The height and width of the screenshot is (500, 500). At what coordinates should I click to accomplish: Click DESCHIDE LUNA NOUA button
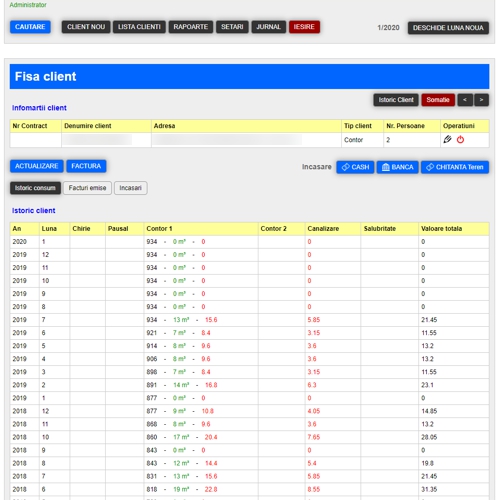pyautogui.click(x=448, y=28)
